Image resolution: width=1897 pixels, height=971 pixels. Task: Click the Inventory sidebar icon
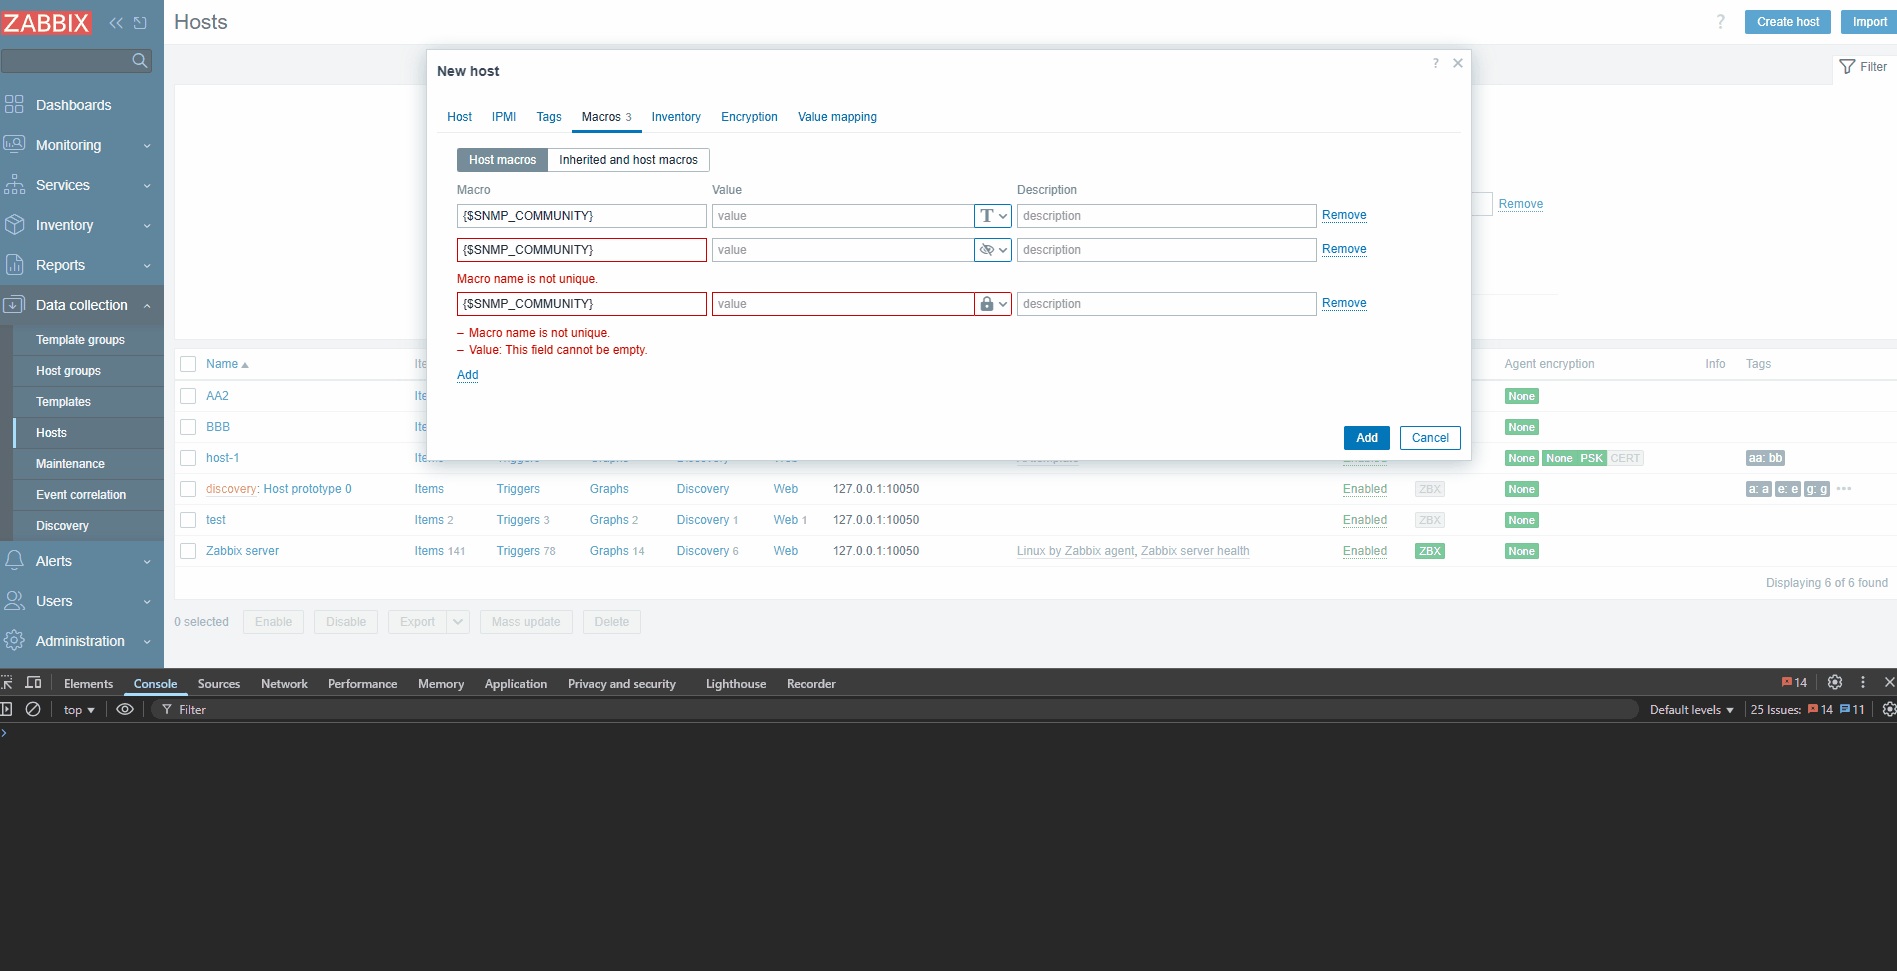[14, 225]
